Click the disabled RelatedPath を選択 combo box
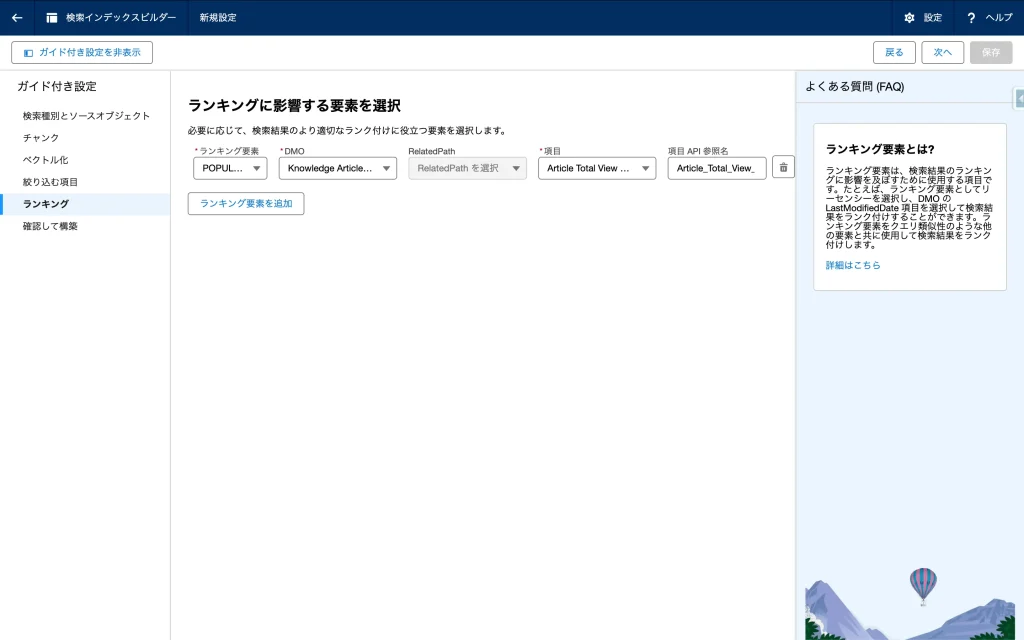Image resolution: width=1024 pixels, height=640 pixels. coord(467,168)
